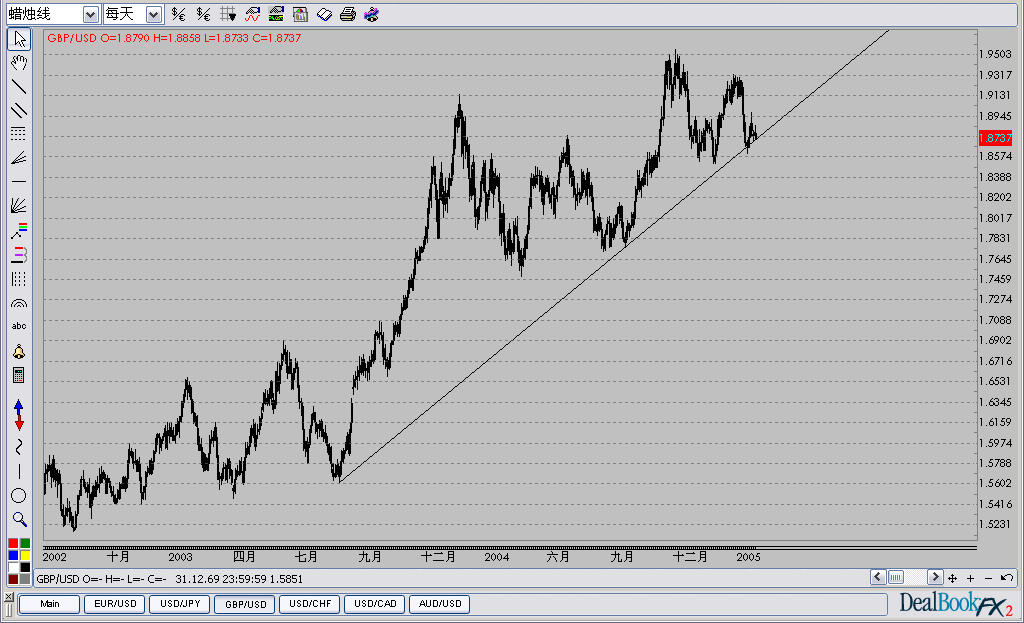
Task: Click the horizontal scrollbar right arrow
Action: click(935, 577)
